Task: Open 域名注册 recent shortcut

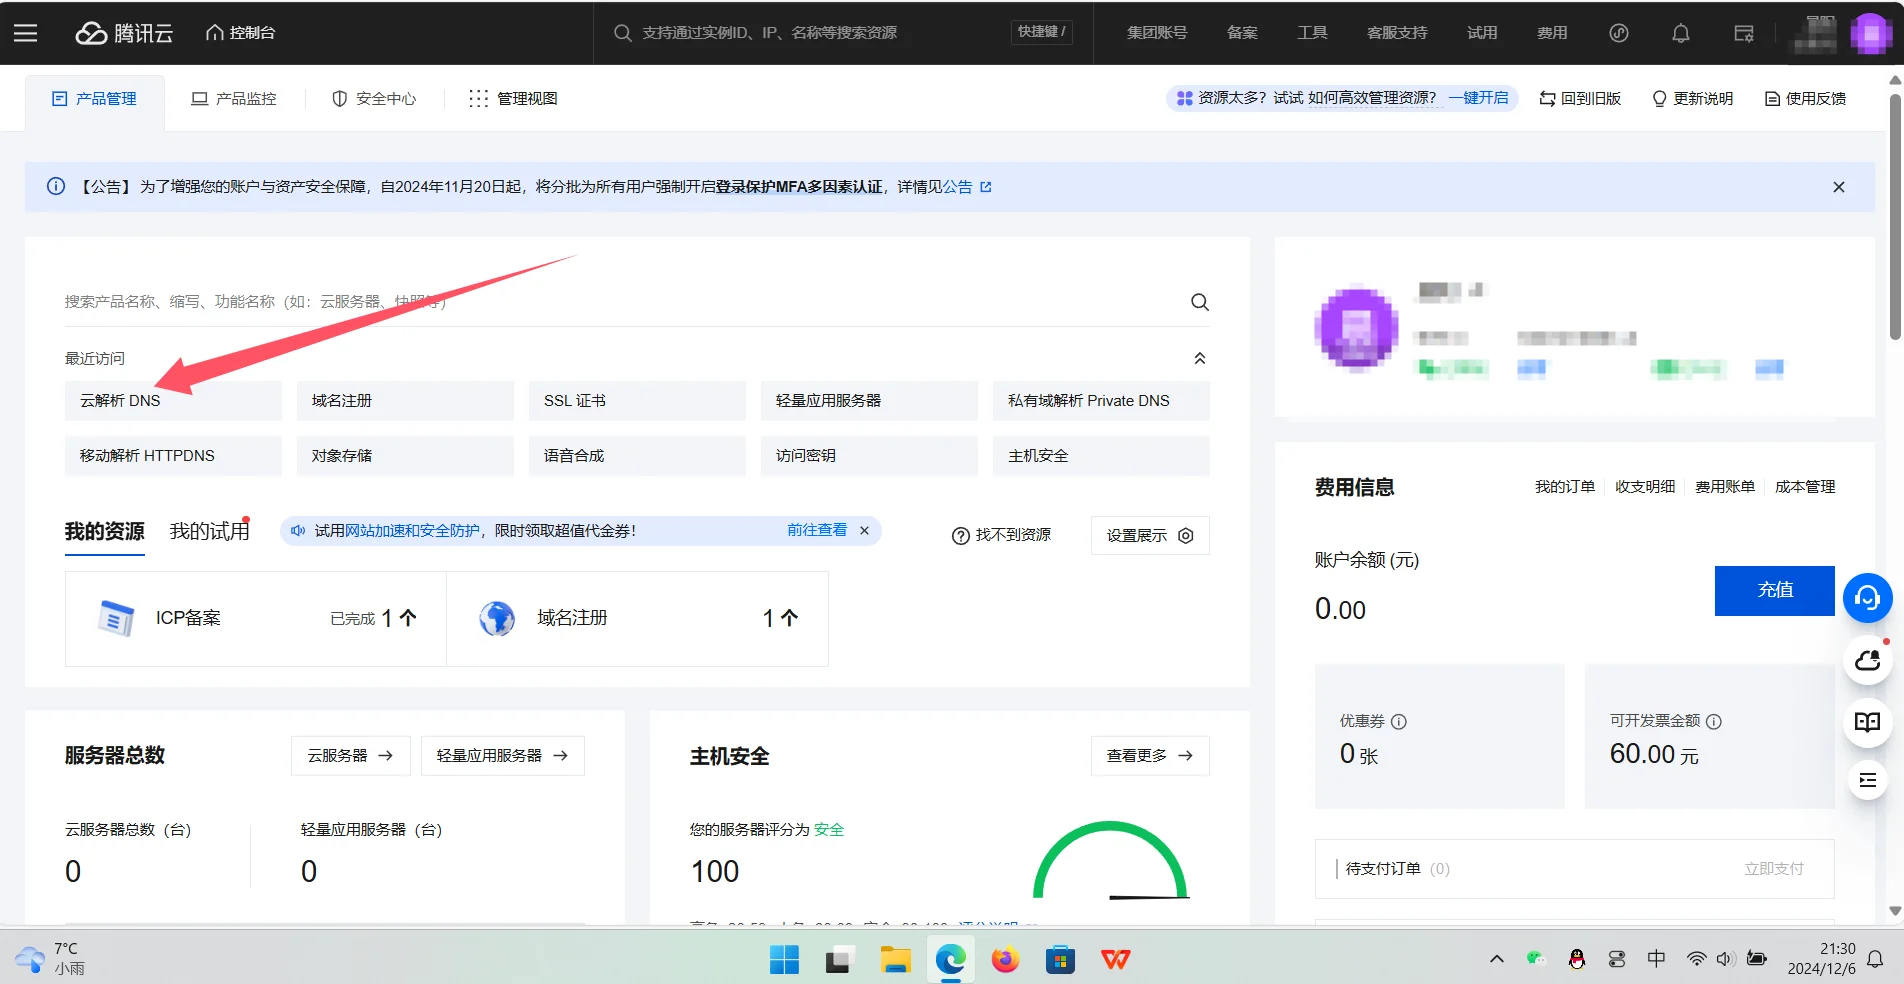Action: [405, 400]
